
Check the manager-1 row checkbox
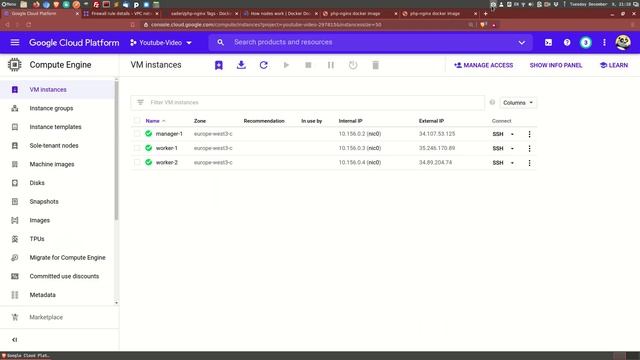(137, 134)
